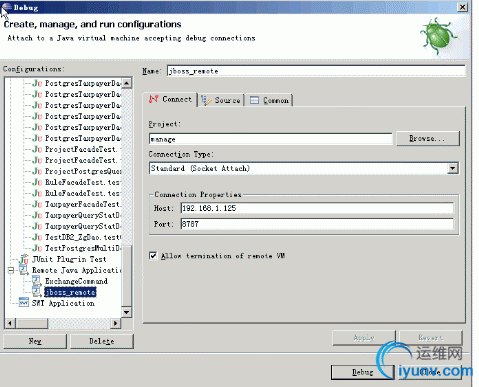Screen dimensions: 479x387
Task: Click the SWT Application icon
Action: (x=24, y=303)
